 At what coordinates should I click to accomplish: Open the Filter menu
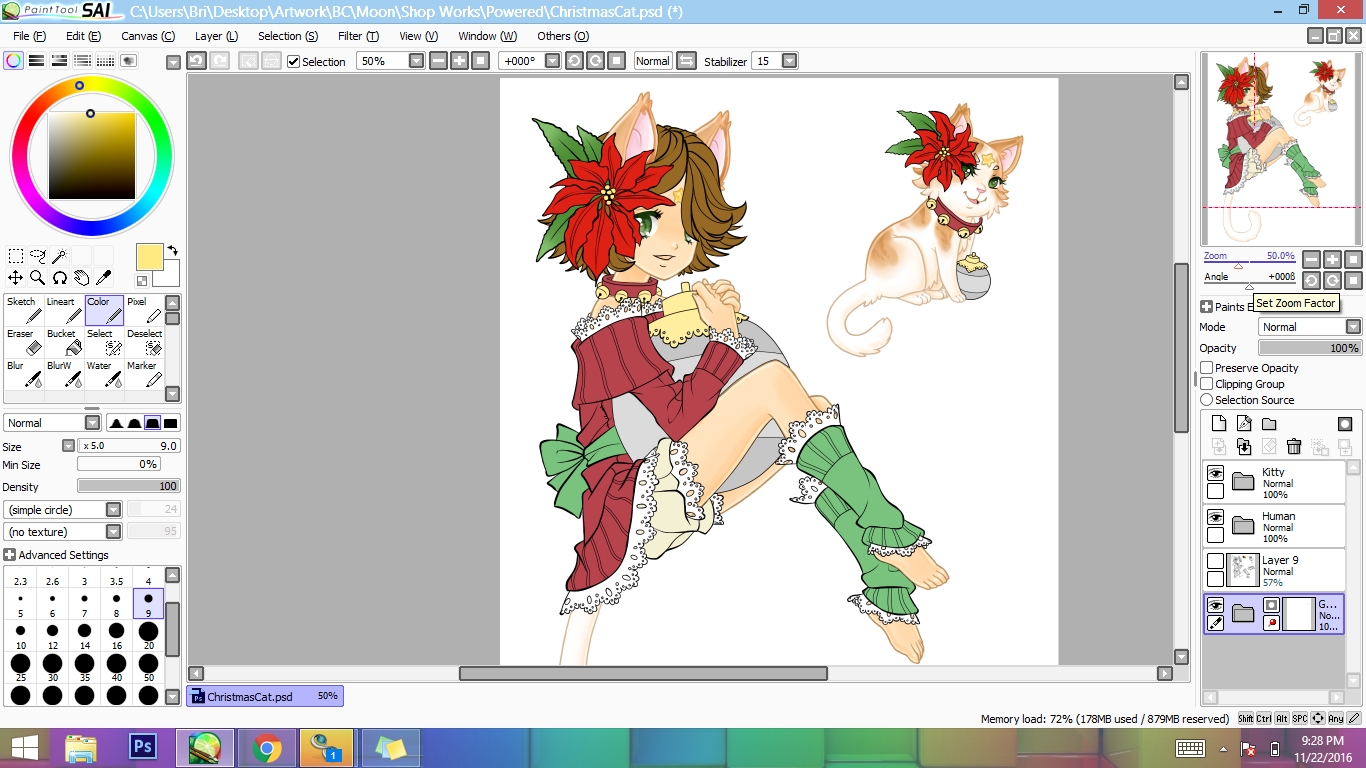click(x=358, y=36)
